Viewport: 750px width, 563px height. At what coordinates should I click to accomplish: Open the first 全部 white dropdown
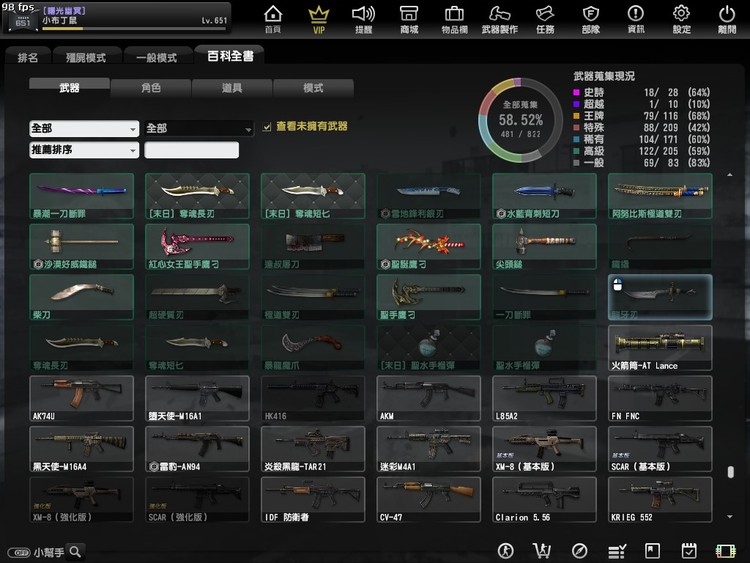pyautogui.click(x=84, y=128)
